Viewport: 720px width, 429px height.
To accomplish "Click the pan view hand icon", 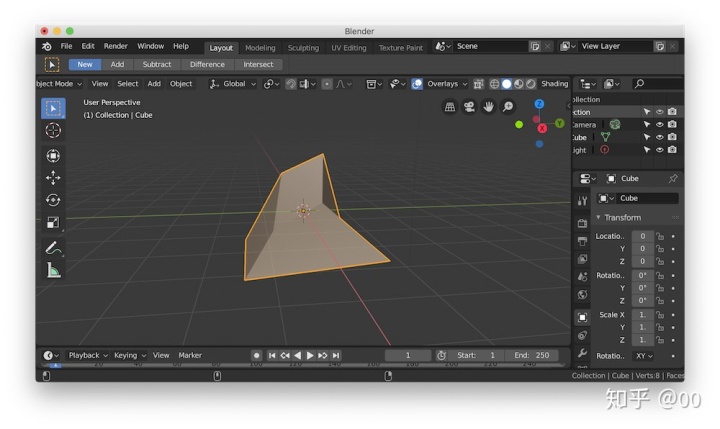I will (488, 107).
